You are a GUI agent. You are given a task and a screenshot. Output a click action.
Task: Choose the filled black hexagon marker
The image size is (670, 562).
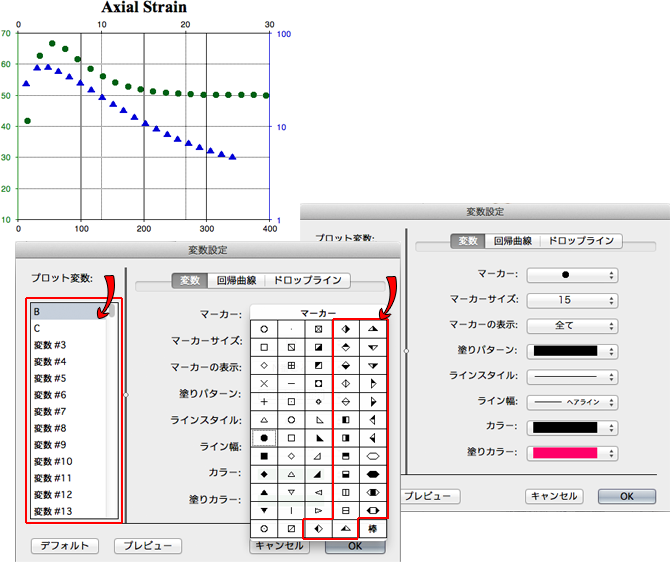373,474
